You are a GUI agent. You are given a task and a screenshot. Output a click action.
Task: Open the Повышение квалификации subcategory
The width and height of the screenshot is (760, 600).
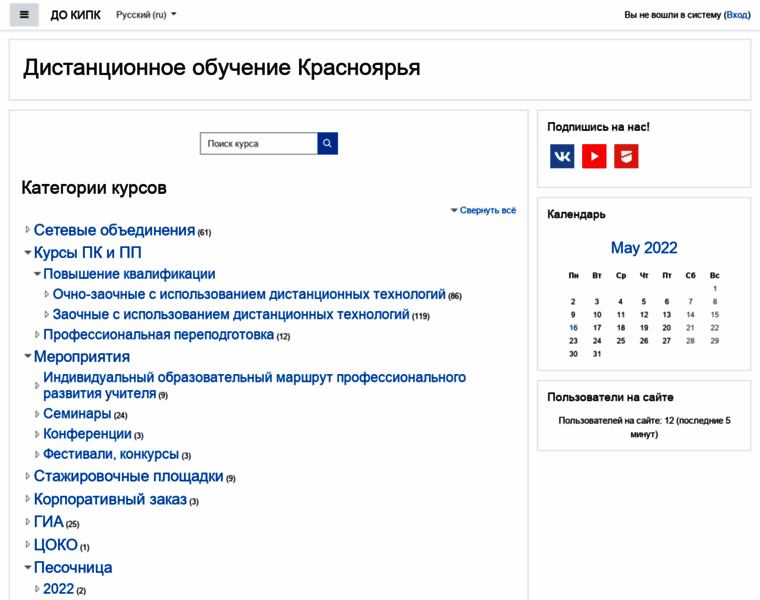click(x=129, y=274)
